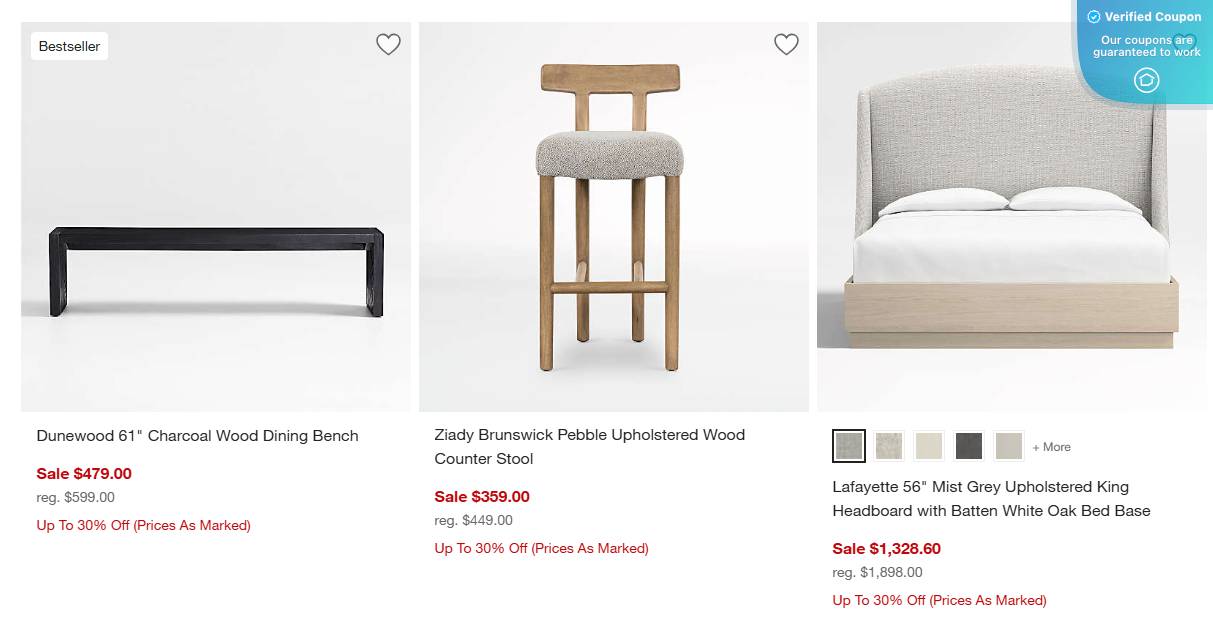
Task: Click 'Up To 30% Off' under the headboard
Action: click(x=938, y=600)
